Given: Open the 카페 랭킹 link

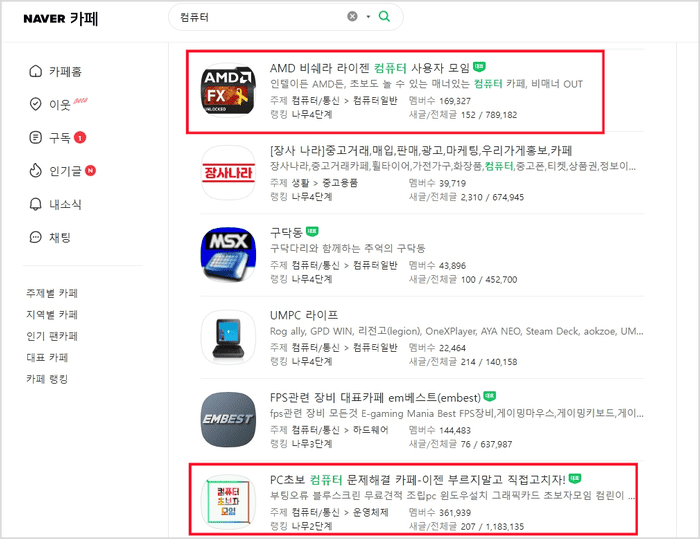Looking at the screenshot, I should click(47, 379).
